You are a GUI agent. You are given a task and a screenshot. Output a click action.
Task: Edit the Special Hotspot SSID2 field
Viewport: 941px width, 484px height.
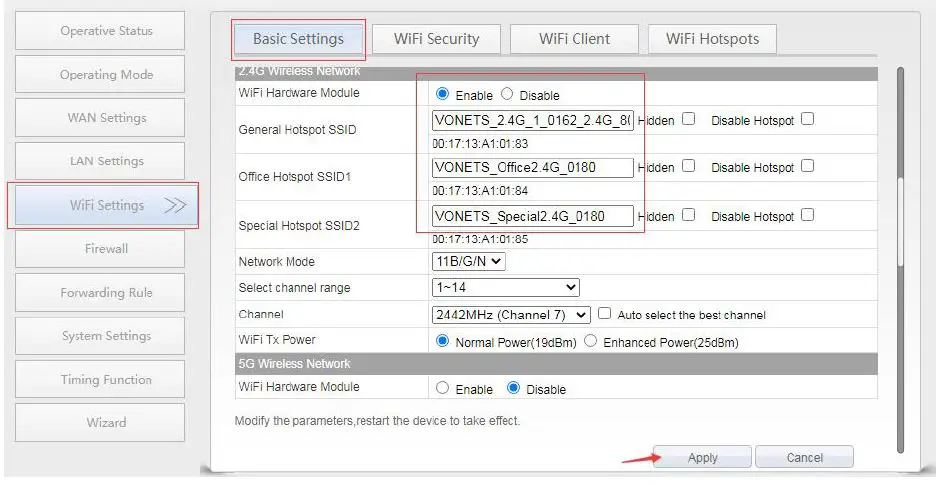(532, 216)
